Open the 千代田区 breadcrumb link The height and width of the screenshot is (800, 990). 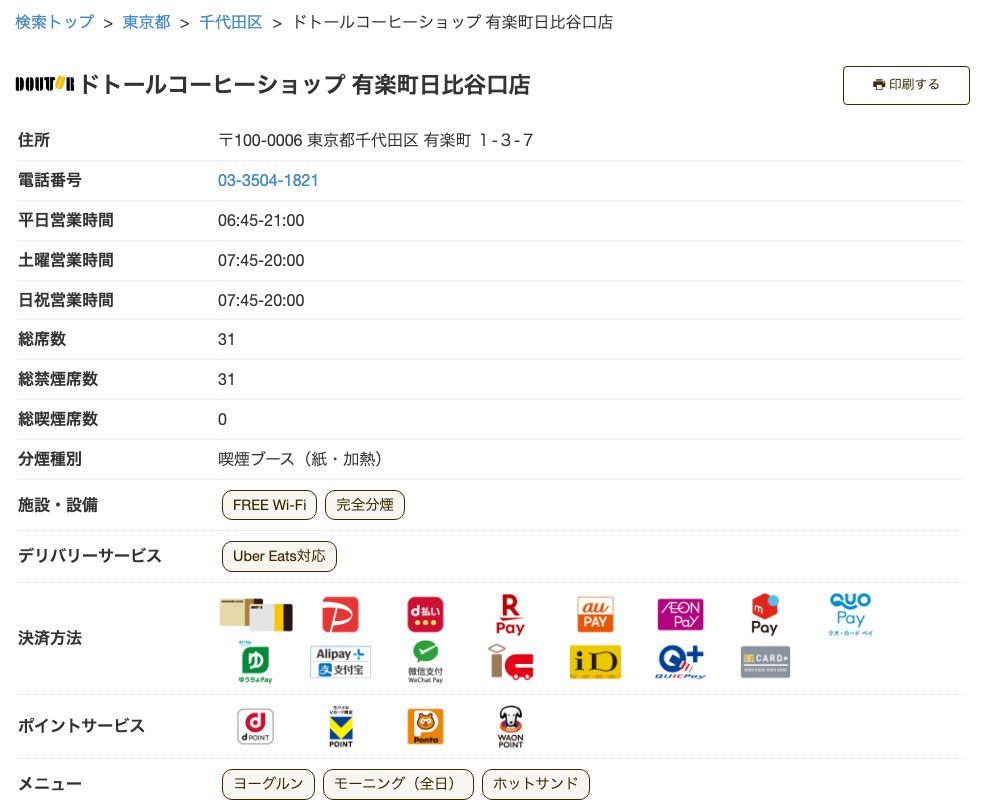click(x=231, y=22)
